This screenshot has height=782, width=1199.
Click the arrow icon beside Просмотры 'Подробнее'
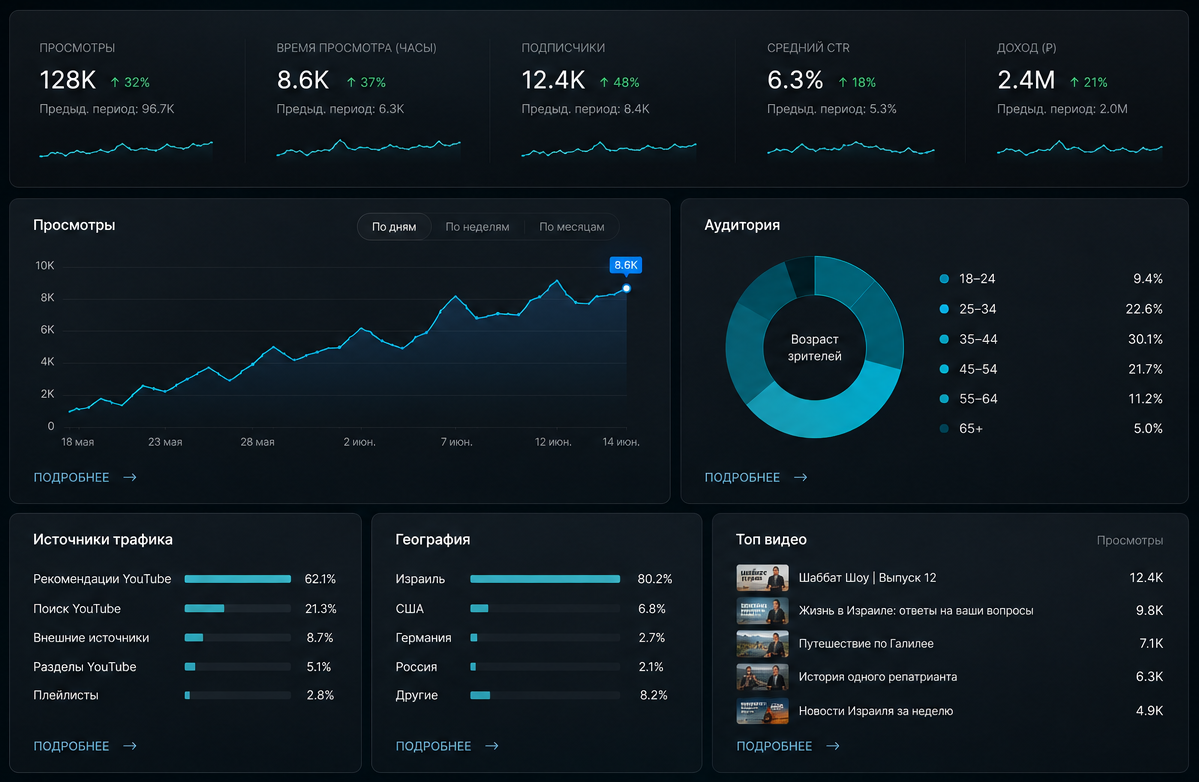coord(130,477)
